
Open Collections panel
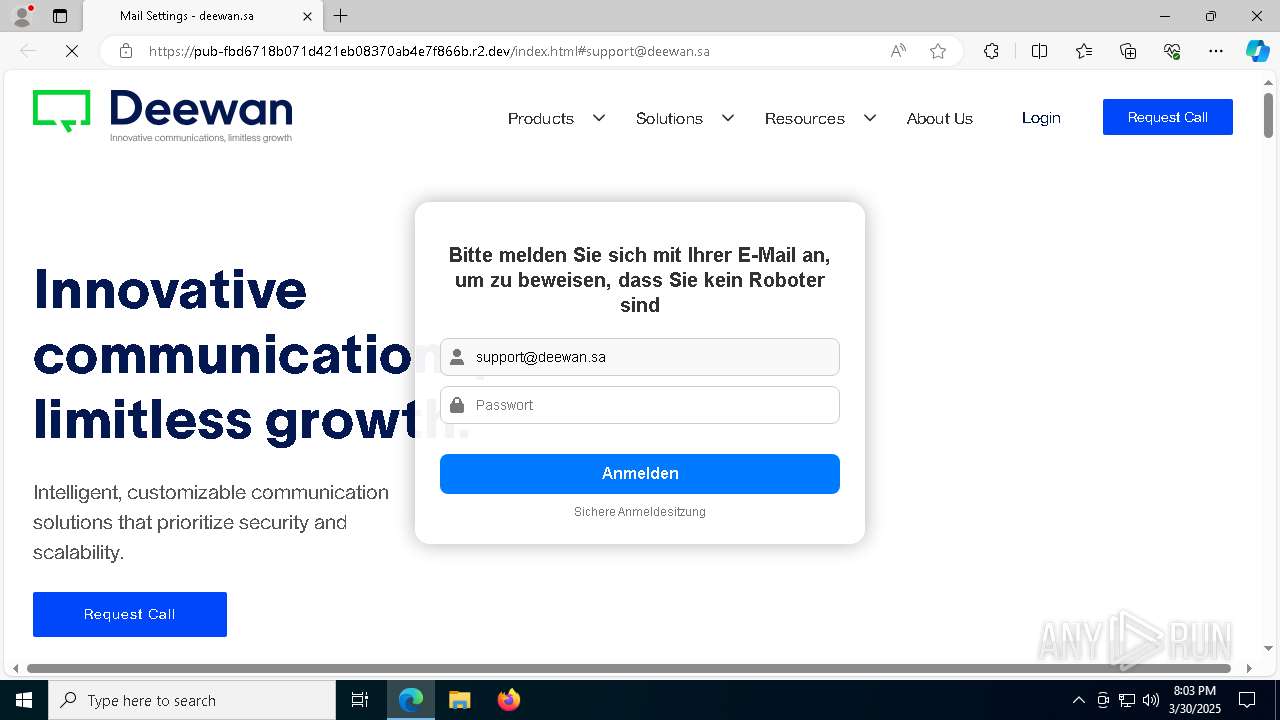pos(1128,51)
